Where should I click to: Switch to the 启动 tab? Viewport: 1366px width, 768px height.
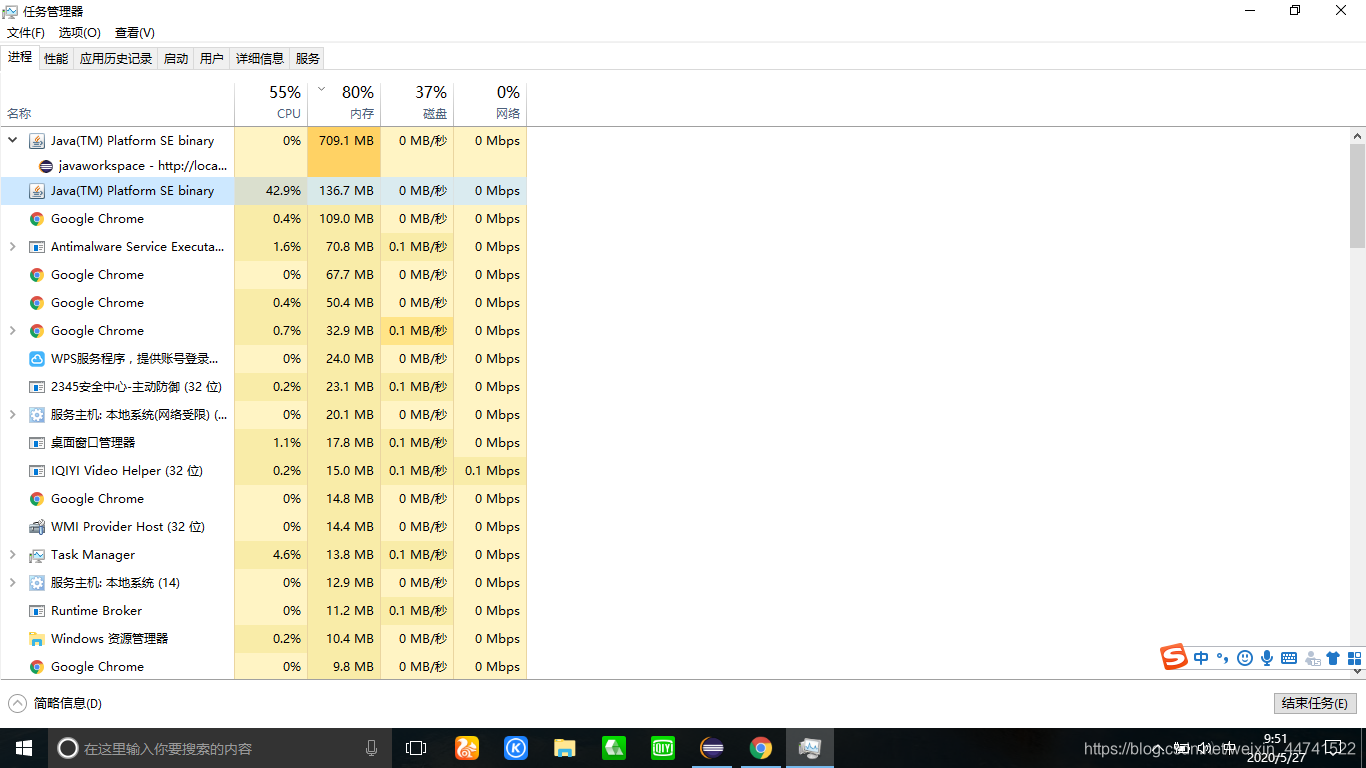[176, 59]
